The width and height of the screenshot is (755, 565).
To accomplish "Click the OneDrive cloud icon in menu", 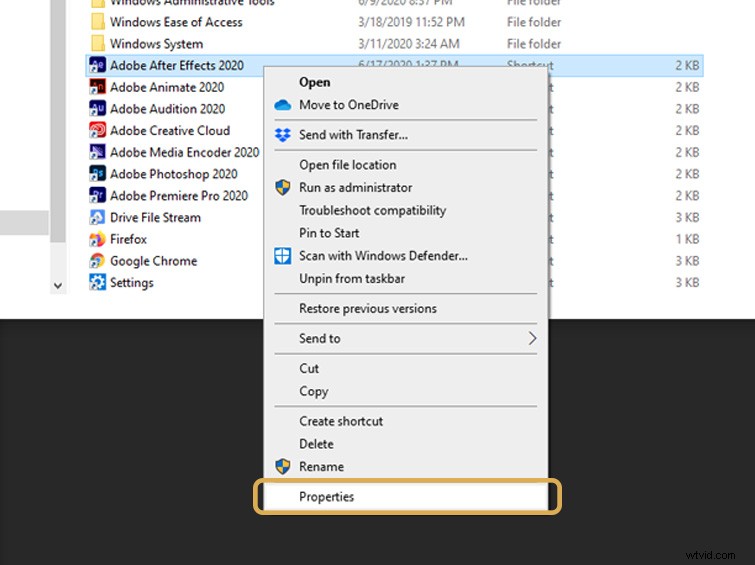I will click(283, 105).
